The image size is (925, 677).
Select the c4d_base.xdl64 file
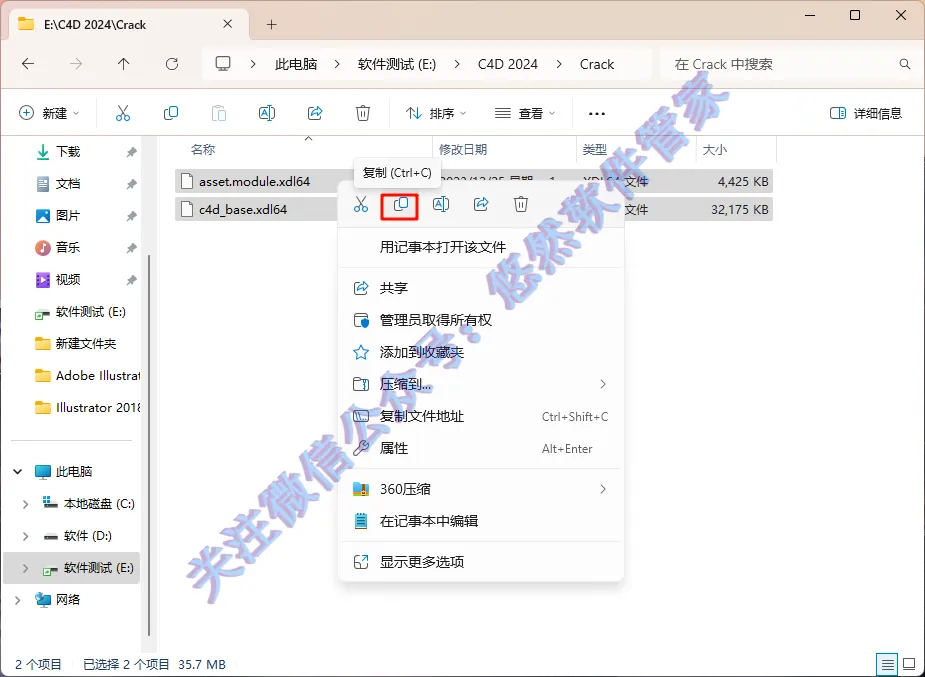click(x=243, y=209)
